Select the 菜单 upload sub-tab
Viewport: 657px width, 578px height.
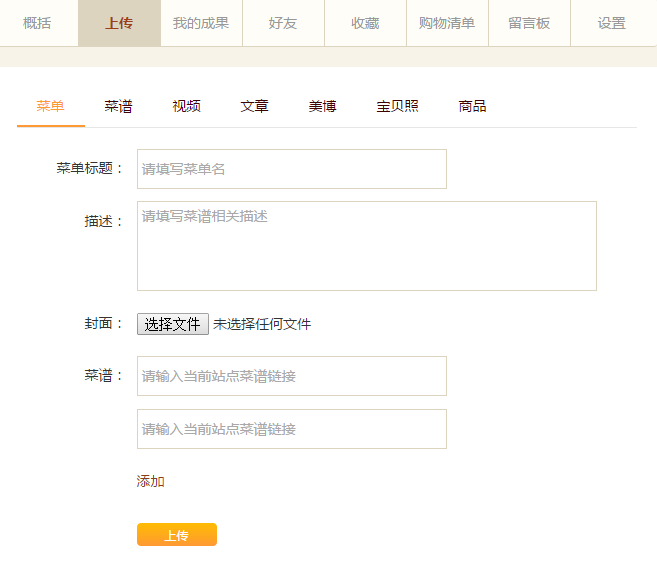[50, 106]
